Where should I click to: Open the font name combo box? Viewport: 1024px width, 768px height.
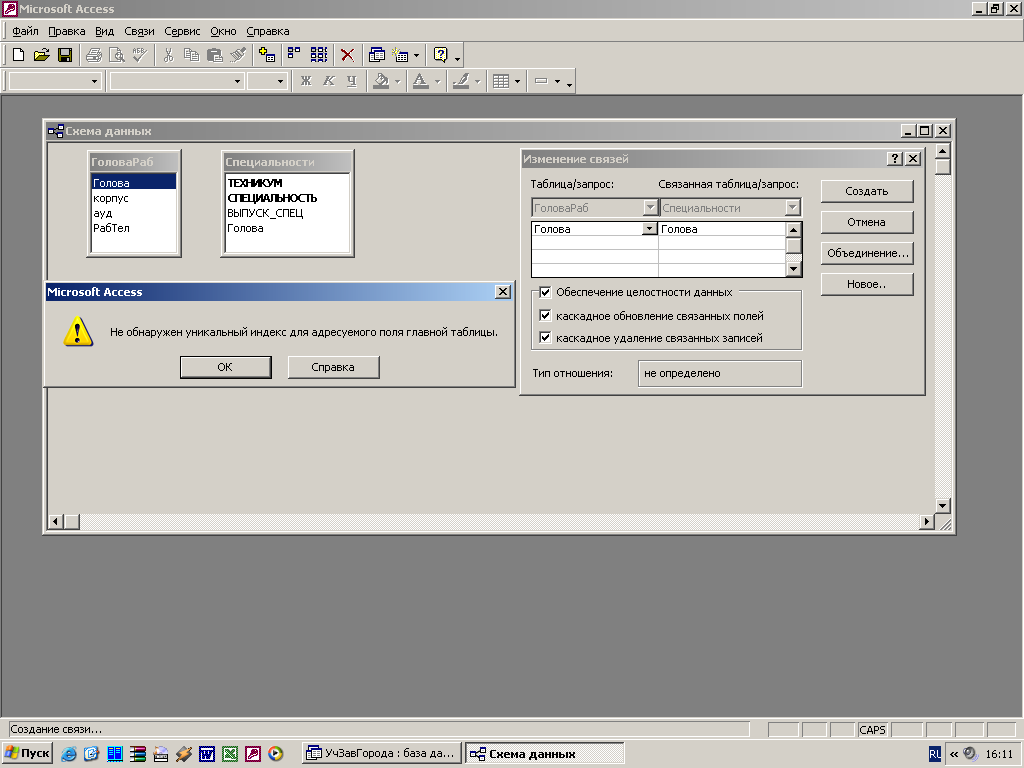pyautogui.click(x=176, y=81)
